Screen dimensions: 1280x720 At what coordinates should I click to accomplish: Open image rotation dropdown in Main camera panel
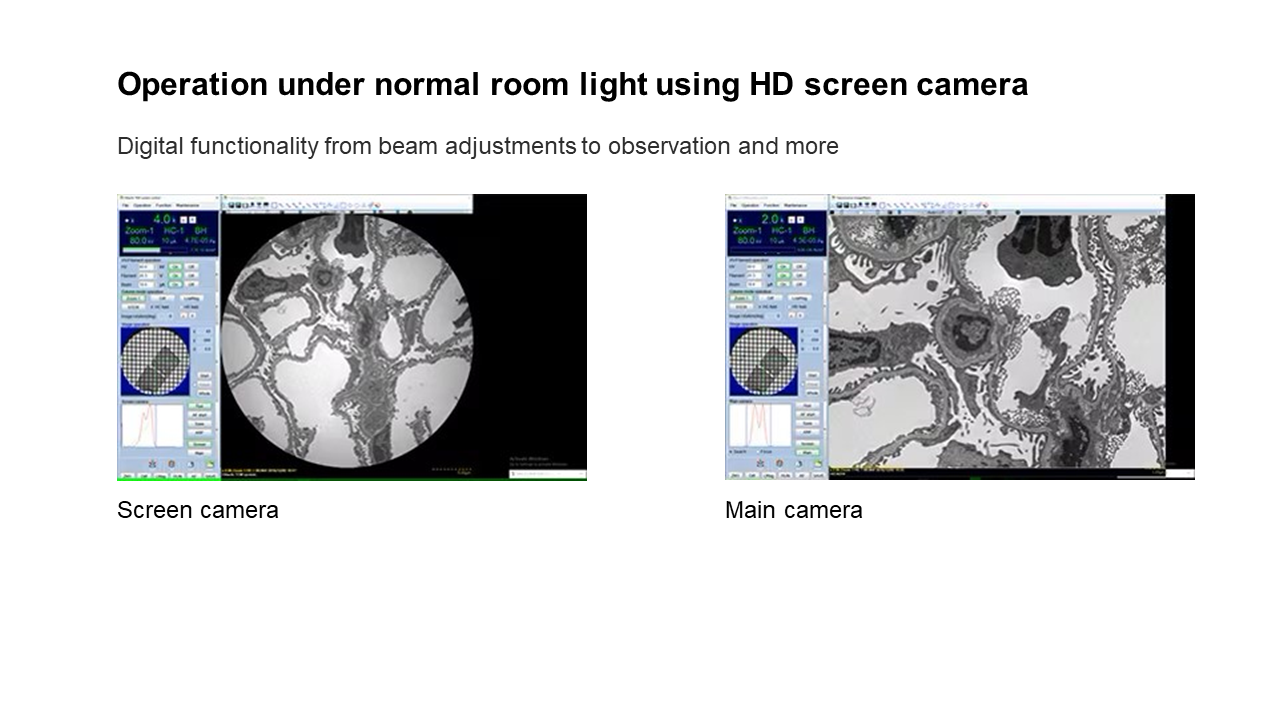(778, 315)
